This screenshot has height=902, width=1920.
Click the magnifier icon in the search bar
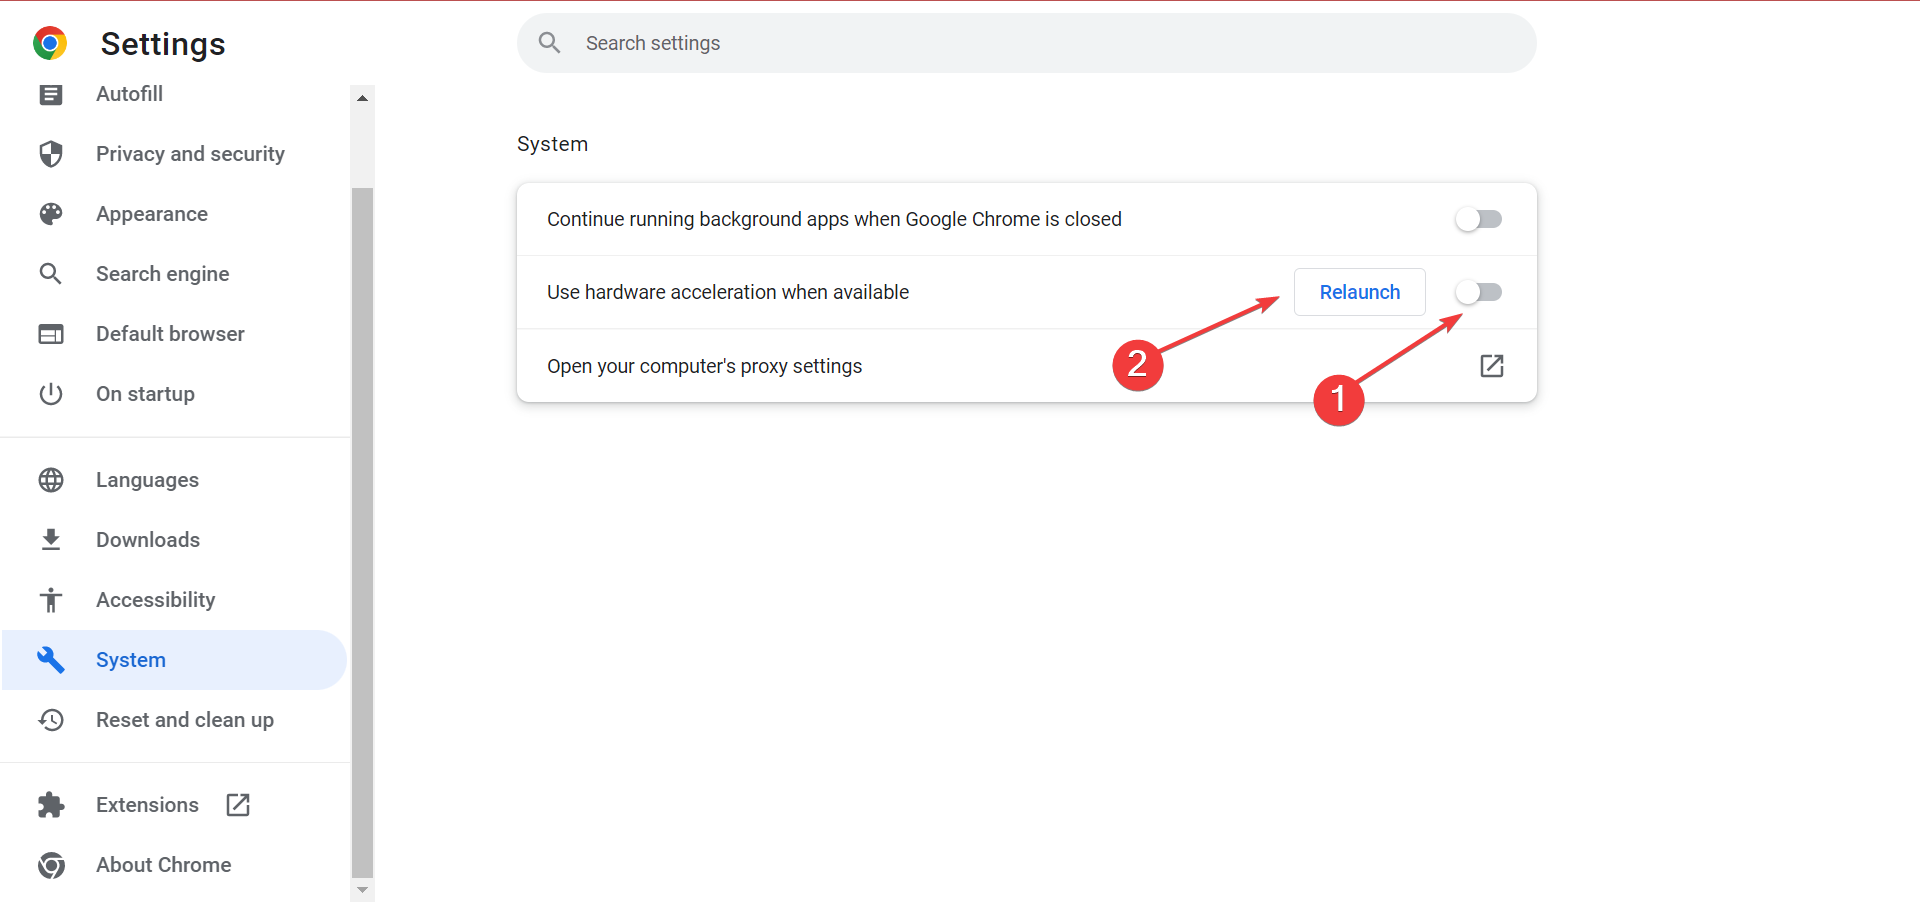(x=549, y=42)
